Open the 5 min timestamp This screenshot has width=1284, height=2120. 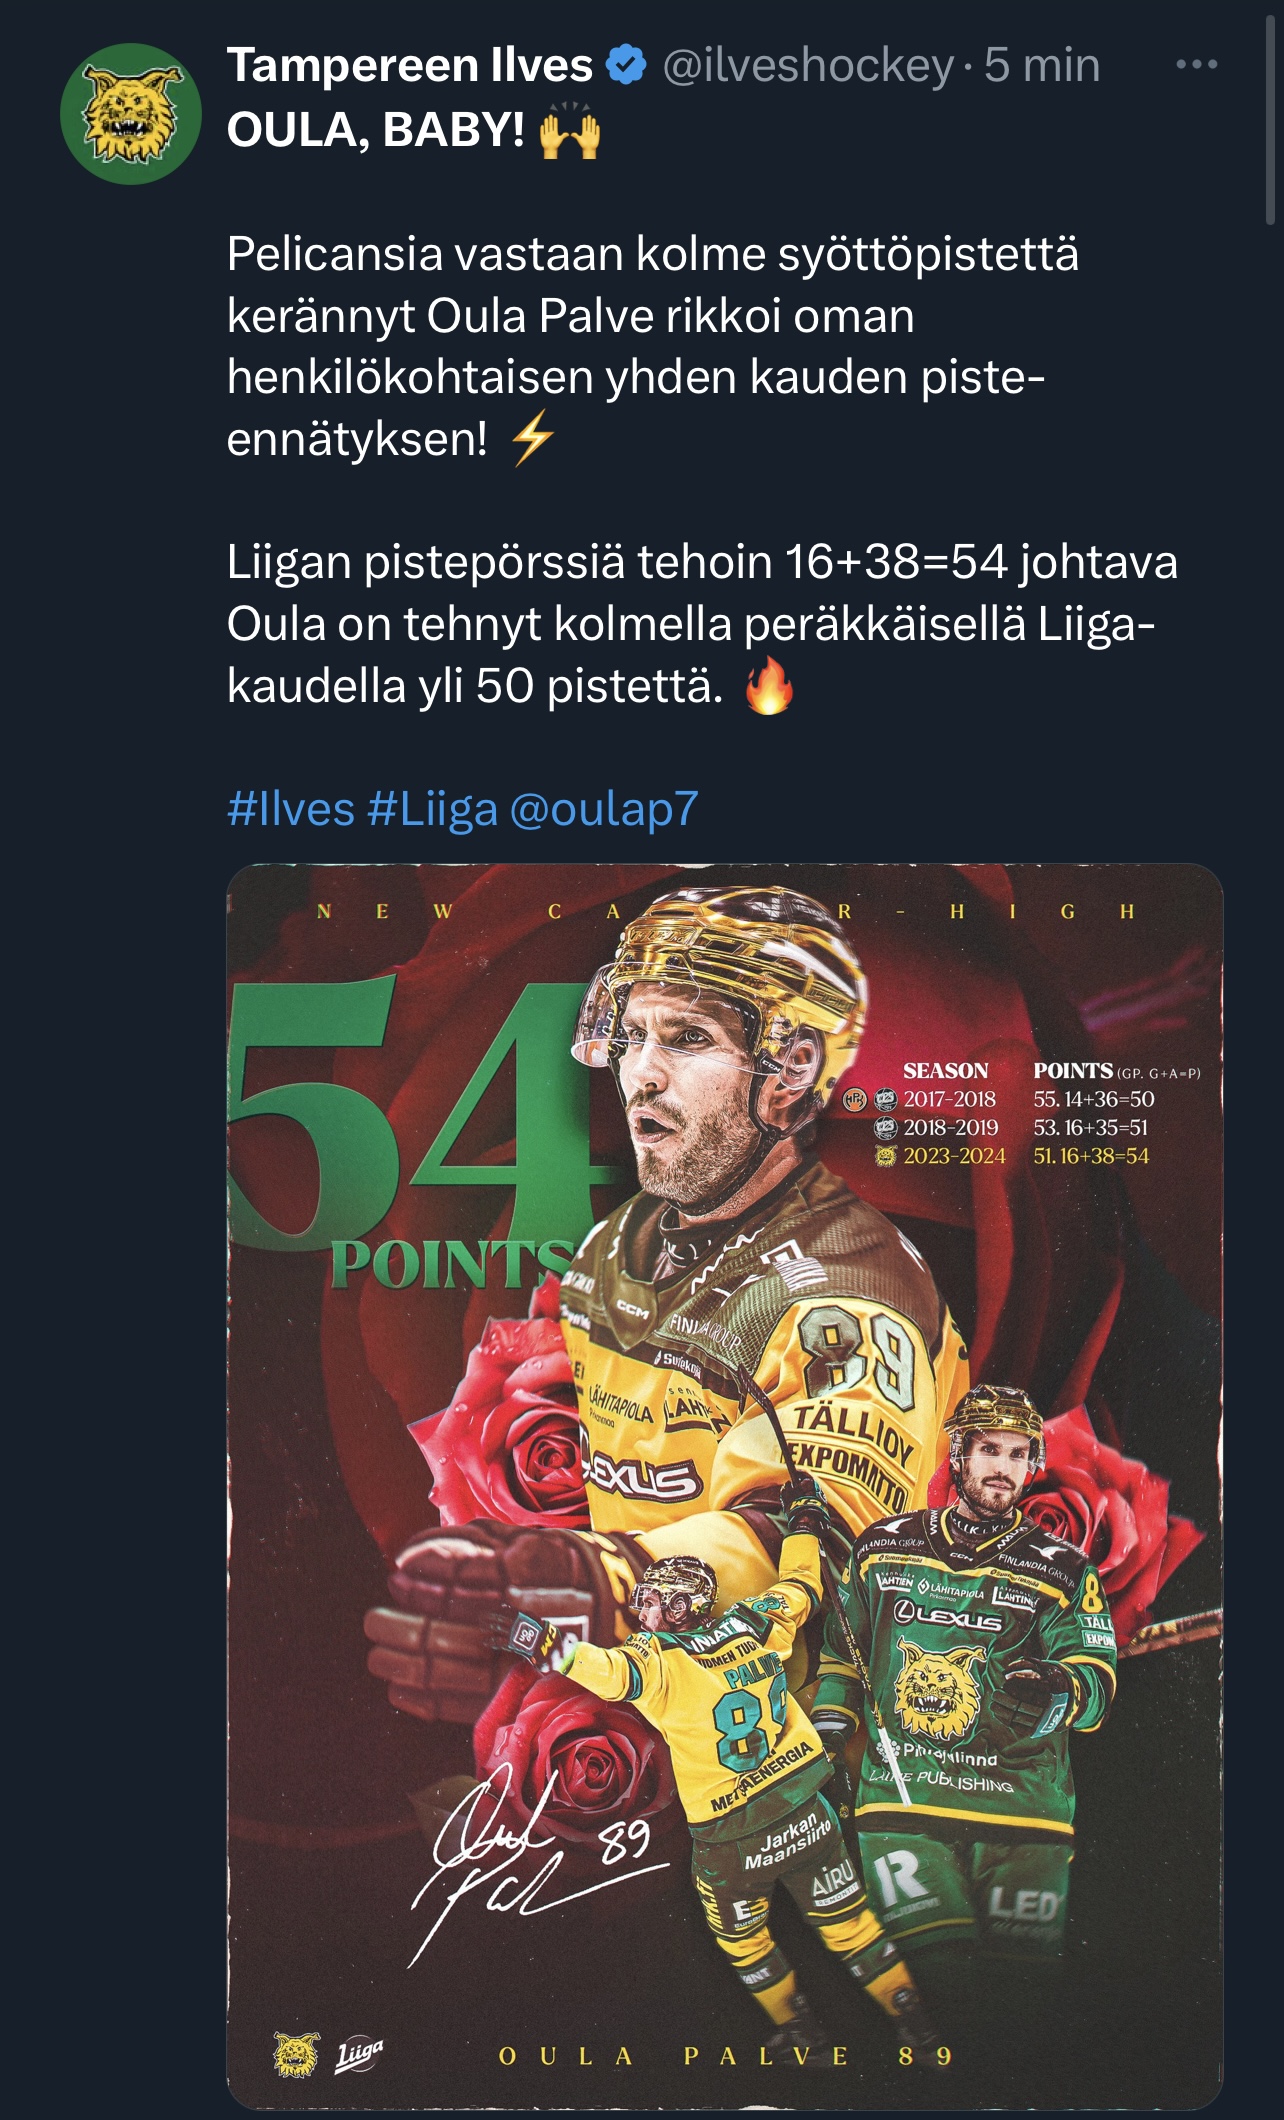1042,66
